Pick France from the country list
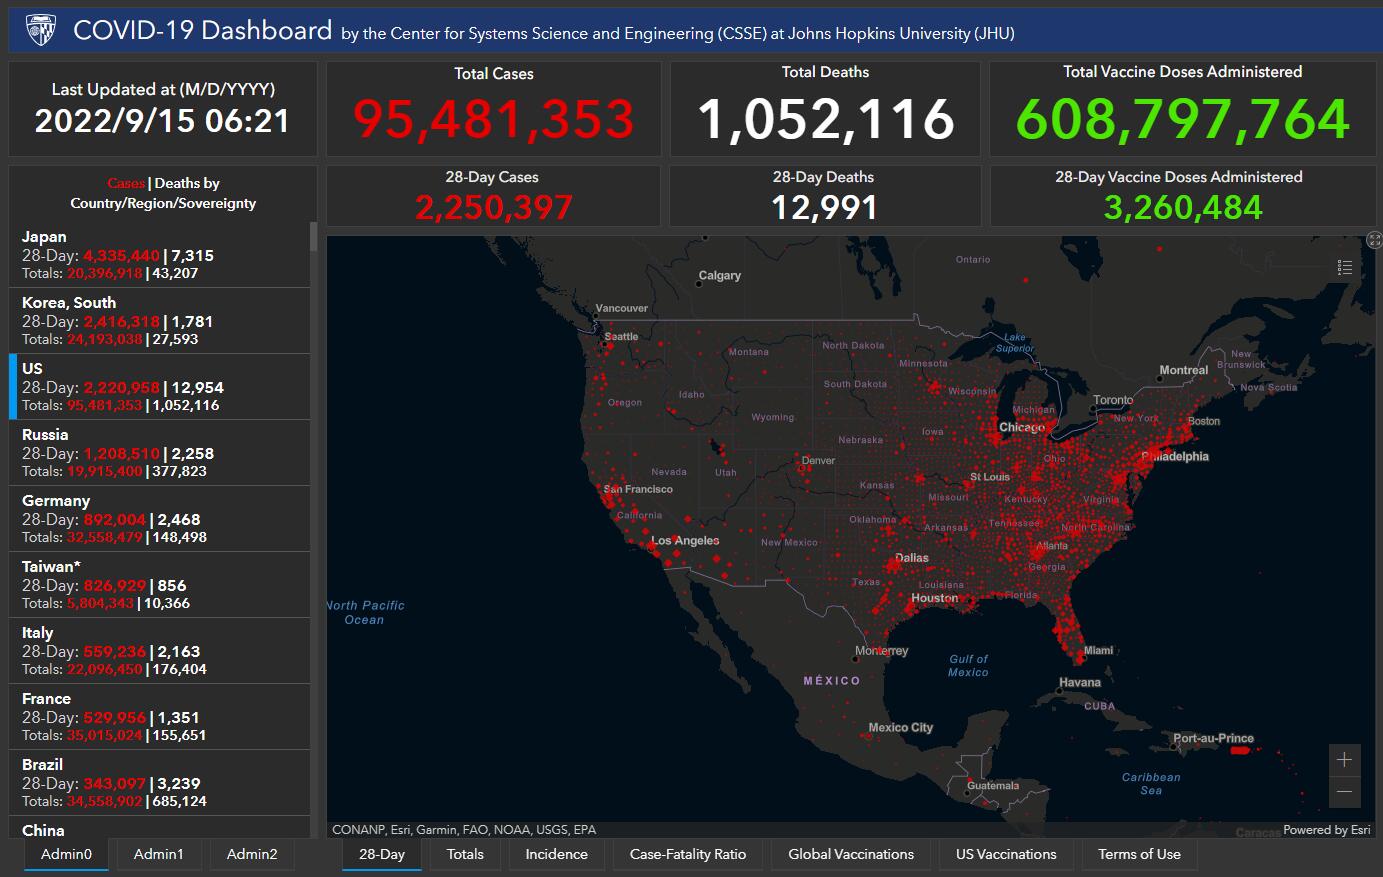This screenshot has height=877, width=1383. click(160, 717)
